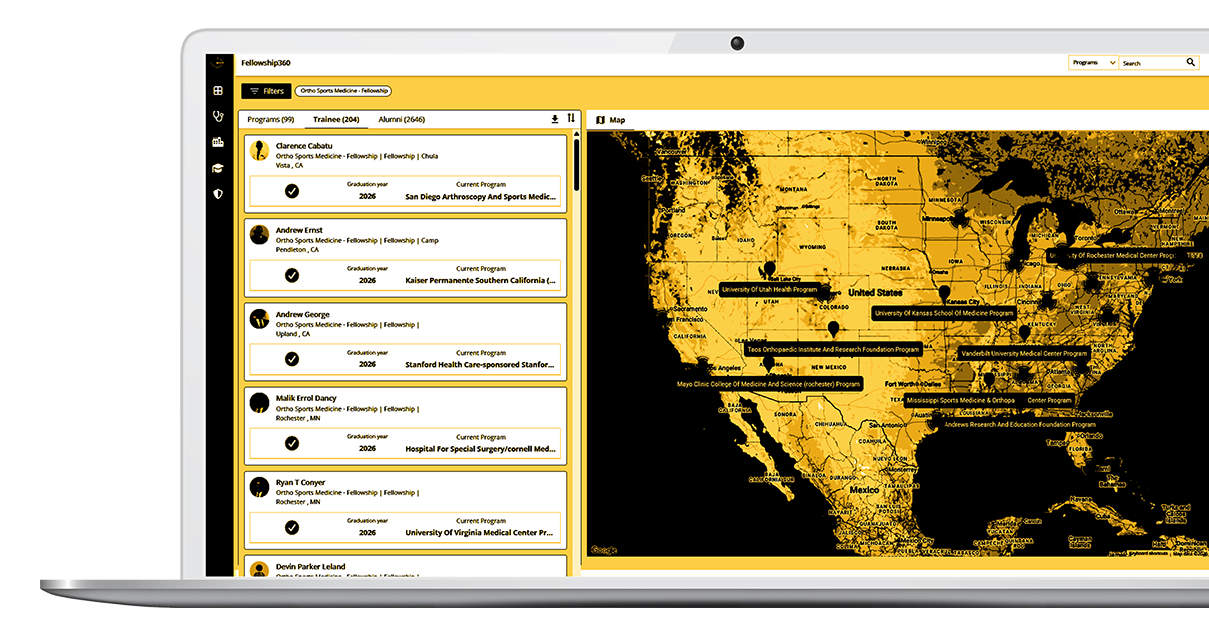The height and width of the screenshot is (641, 1209).
Task: Click inside the Search input field
Action: [1151, 62]
